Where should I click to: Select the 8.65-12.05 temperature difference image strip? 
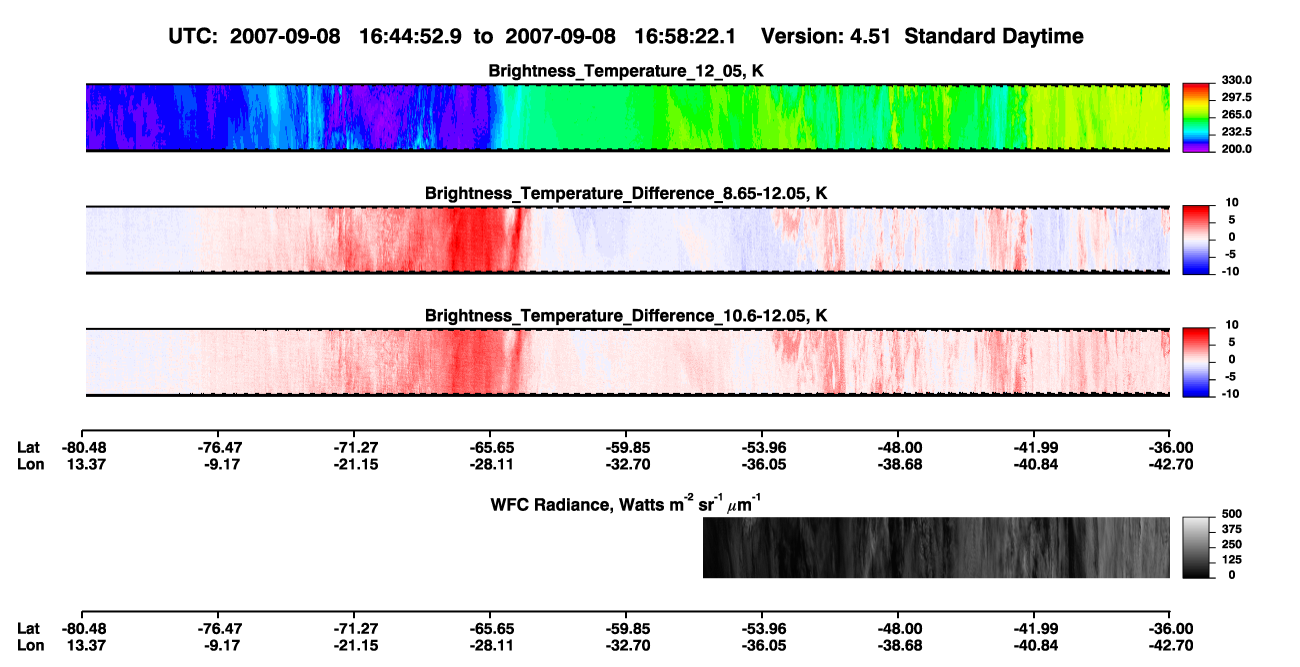click(628, 240)
